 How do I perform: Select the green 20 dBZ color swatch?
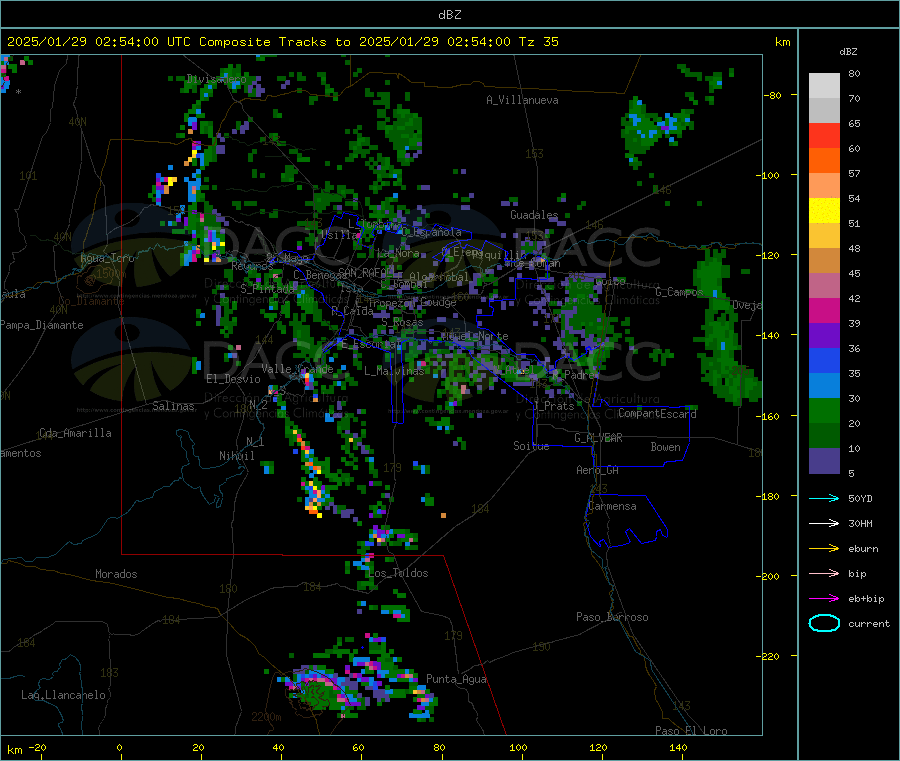[x=824, y=410]
